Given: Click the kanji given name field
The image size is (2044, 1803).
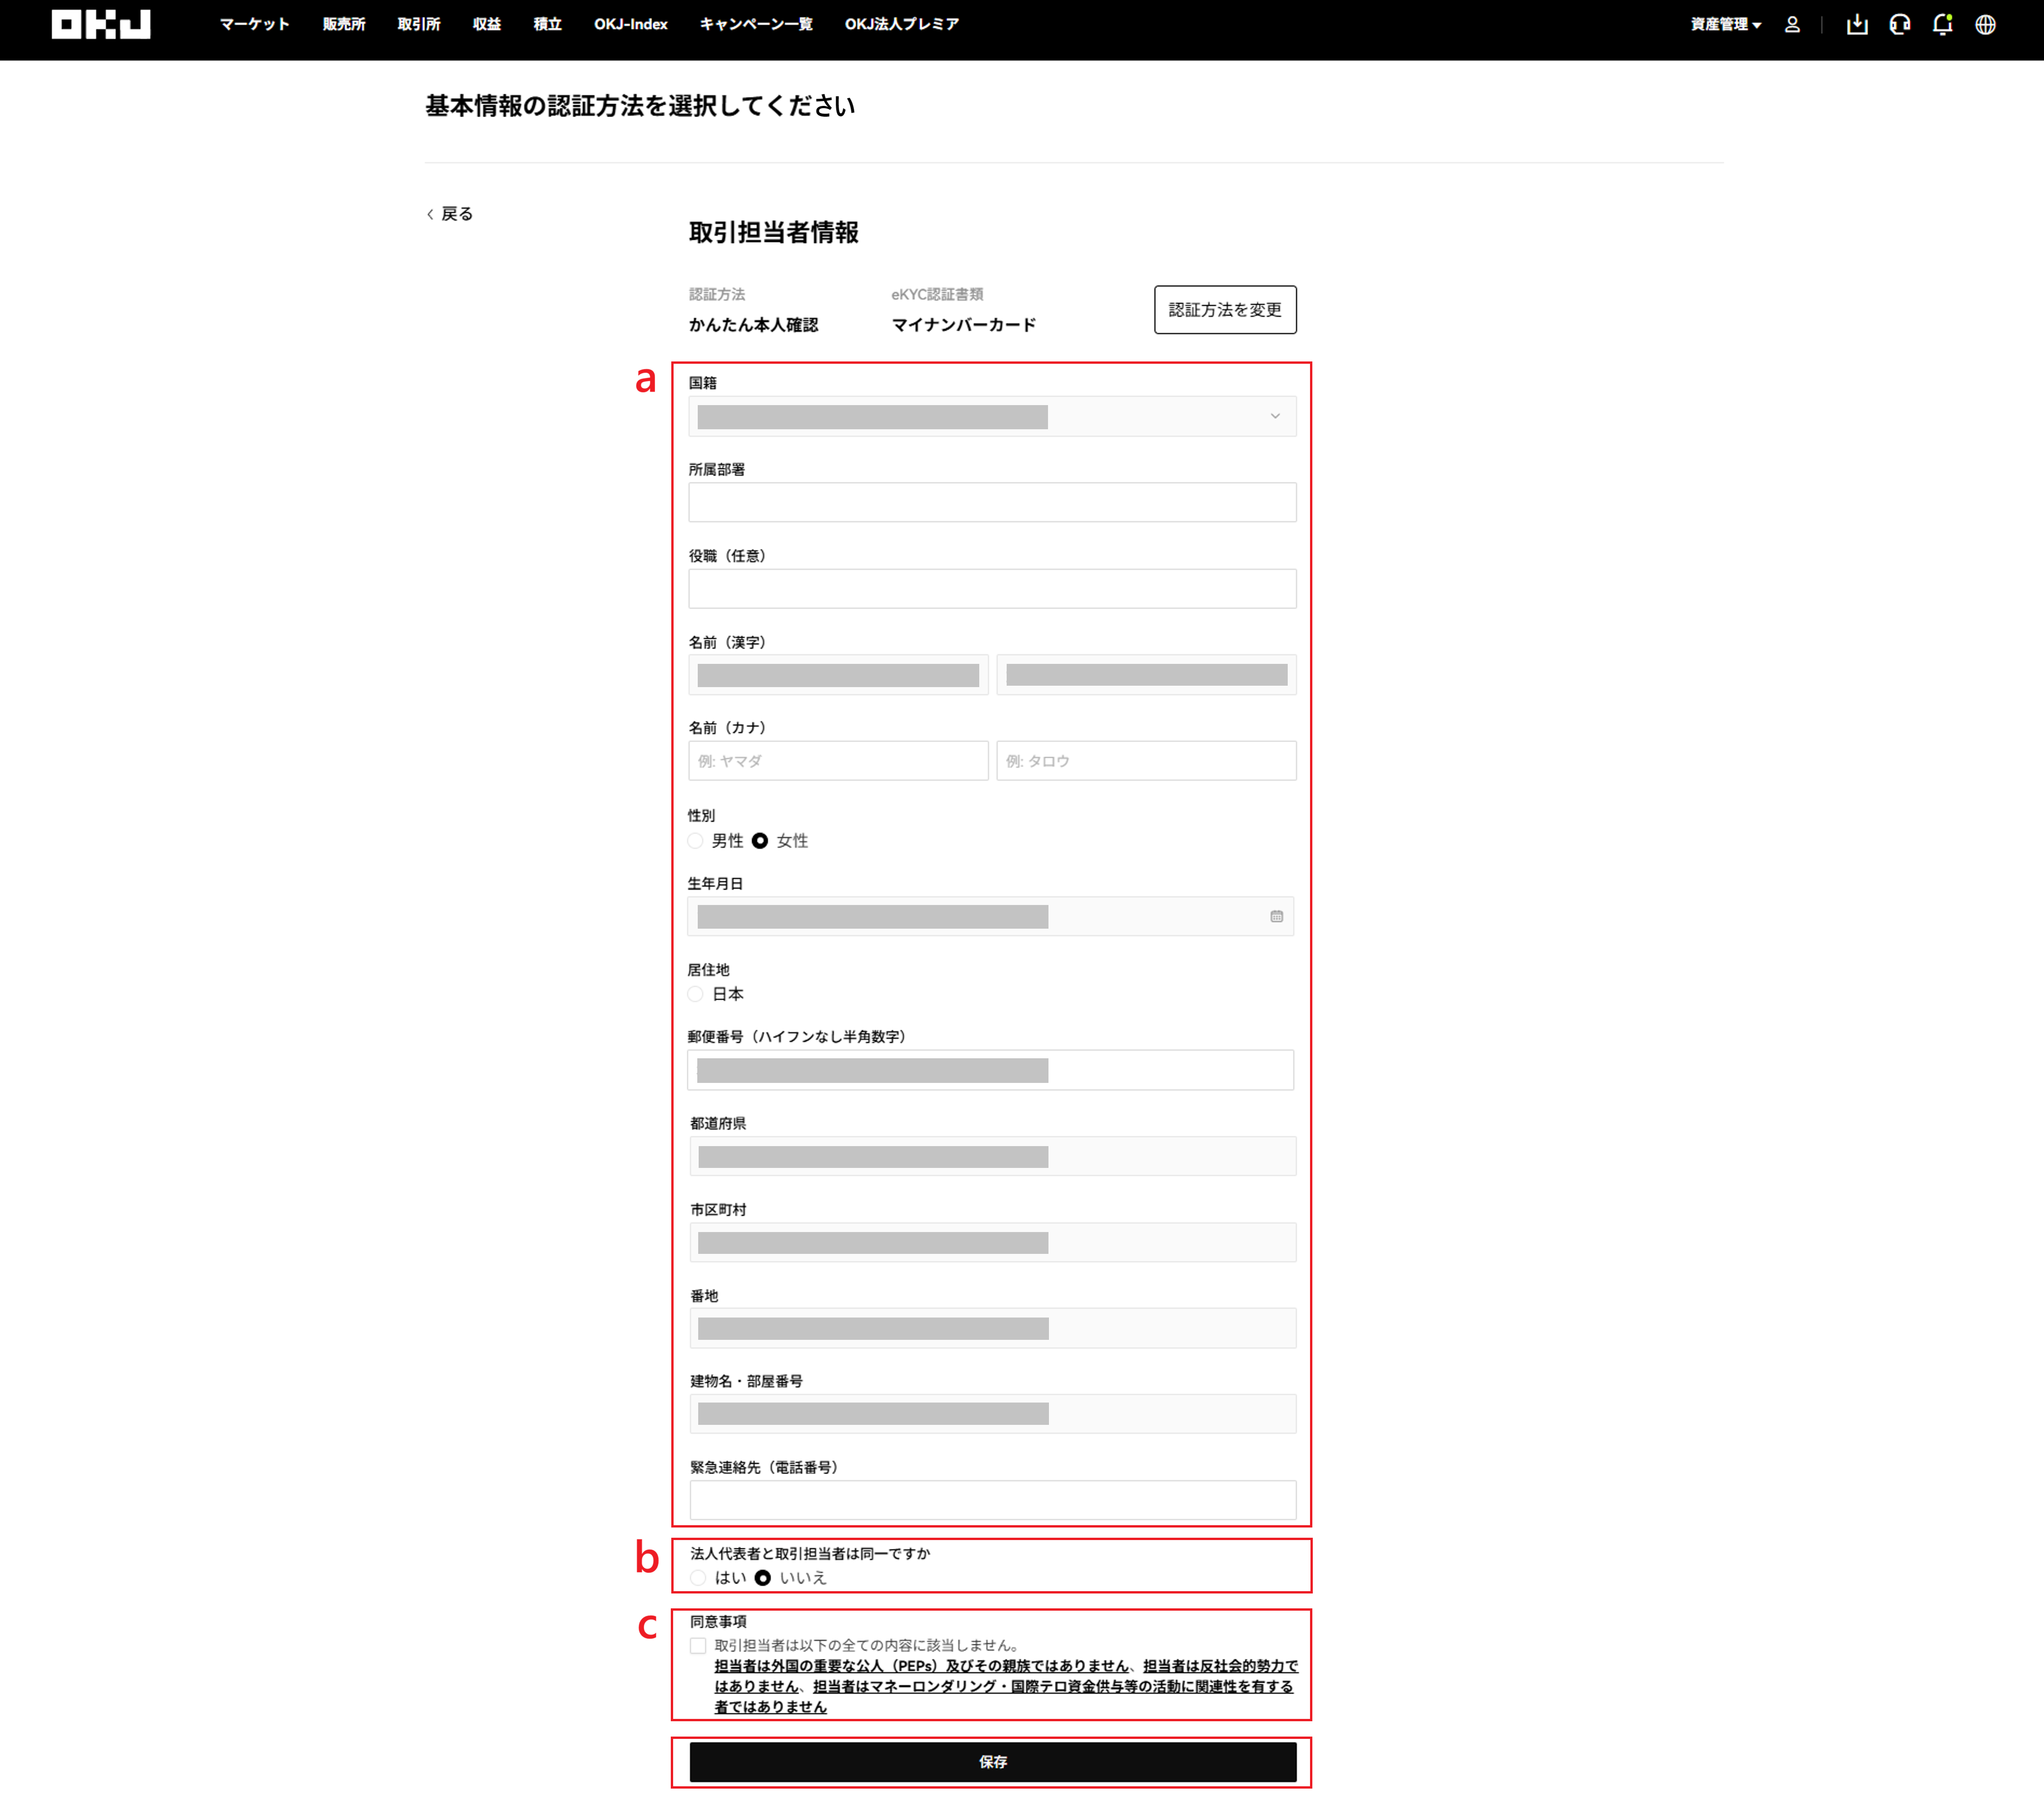Looking at the screenshot, I should tap(1146, 675).
